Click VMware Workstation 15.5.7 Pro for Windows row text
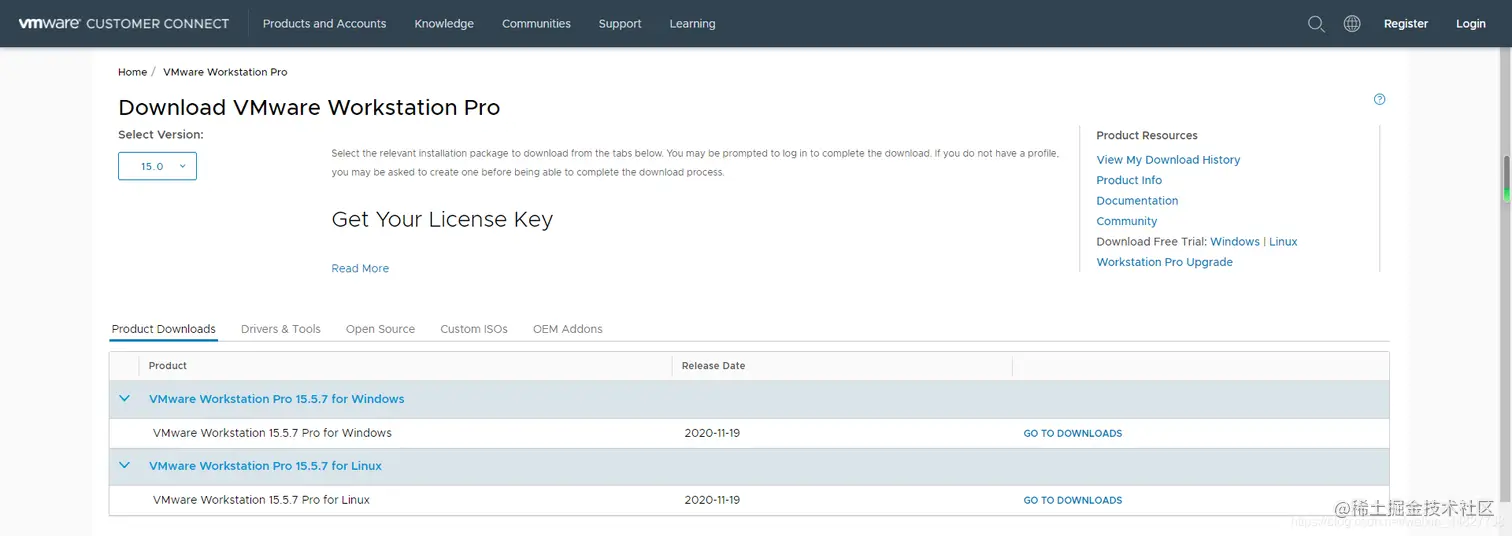 tap(272, 433)
